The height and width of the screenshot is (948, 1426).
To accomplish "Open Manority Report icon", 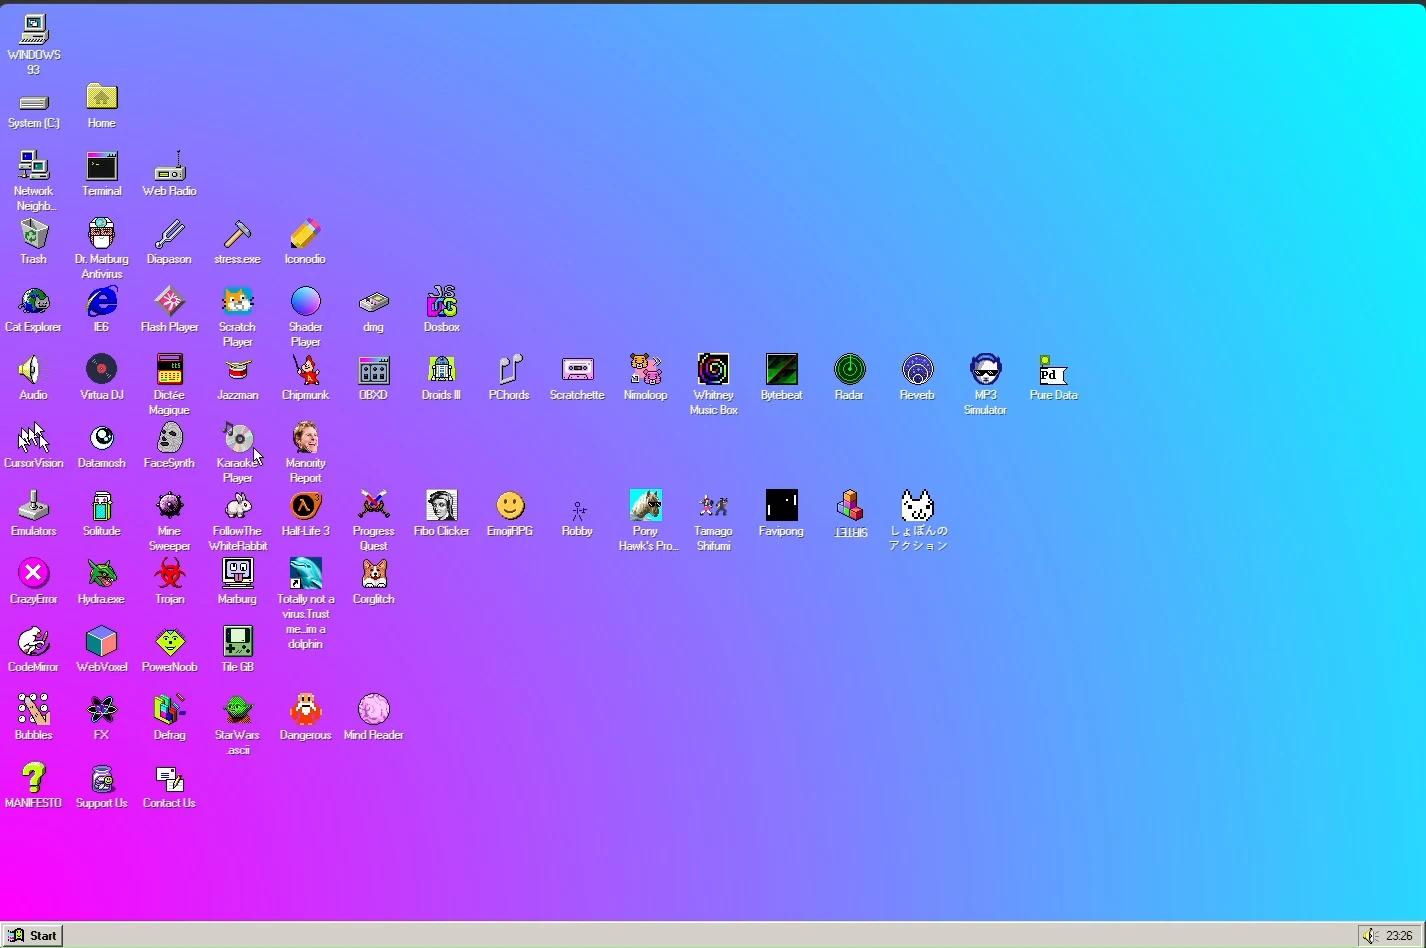I will [305, 438].
